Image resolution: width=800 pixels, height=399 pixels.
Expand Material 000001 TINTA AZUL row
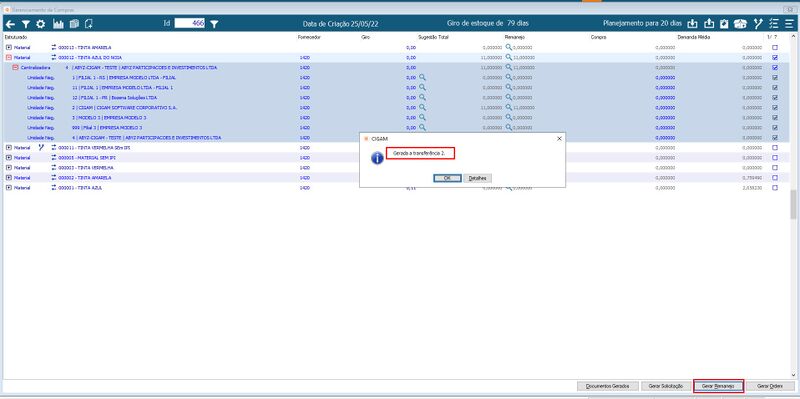9,188
